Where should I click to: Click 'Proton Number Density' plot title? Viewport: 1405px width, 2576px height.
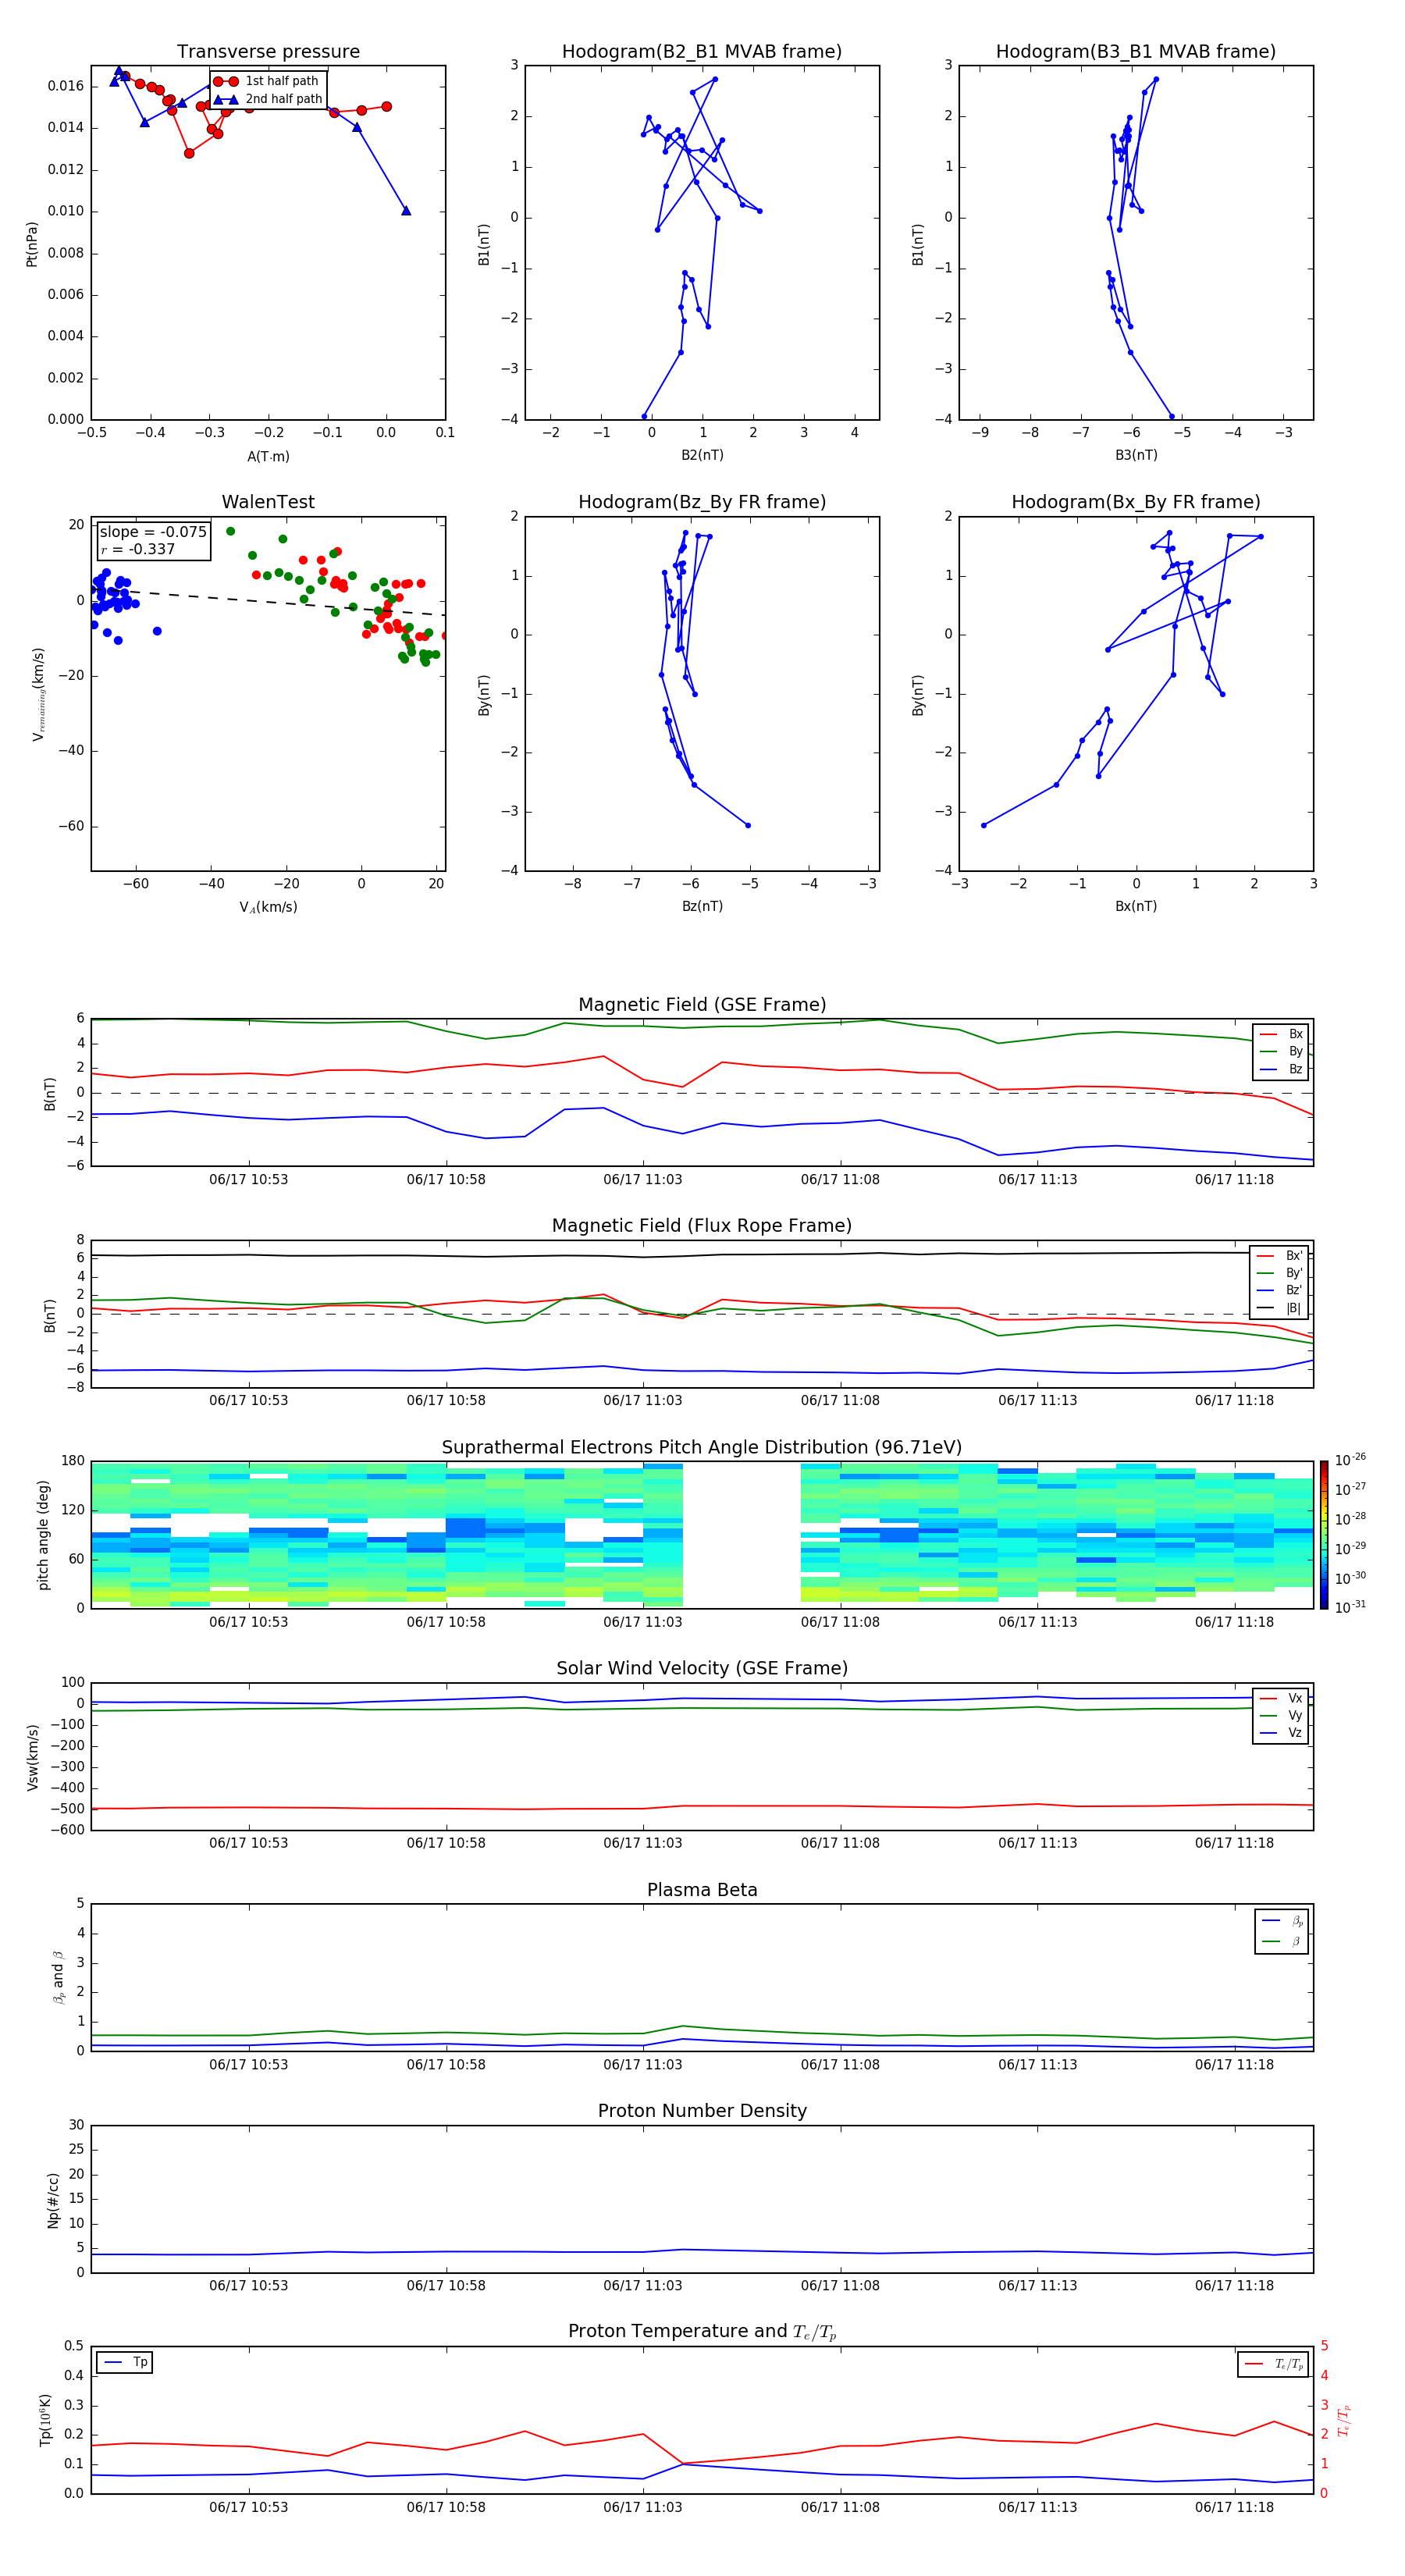pos(702,2111)
